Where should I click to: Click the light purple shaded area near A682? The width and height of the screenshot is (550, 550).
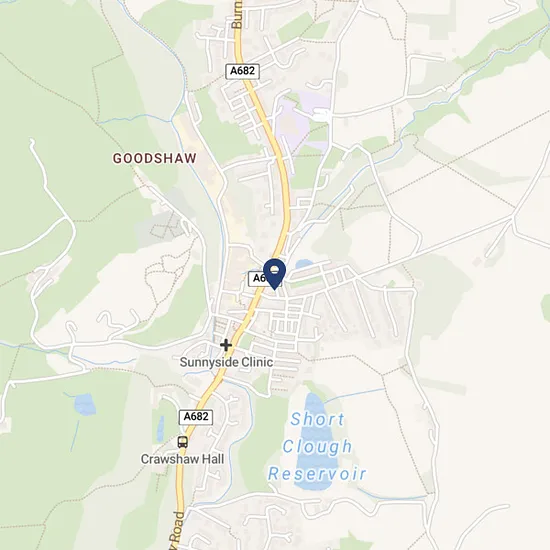[302, 118]
